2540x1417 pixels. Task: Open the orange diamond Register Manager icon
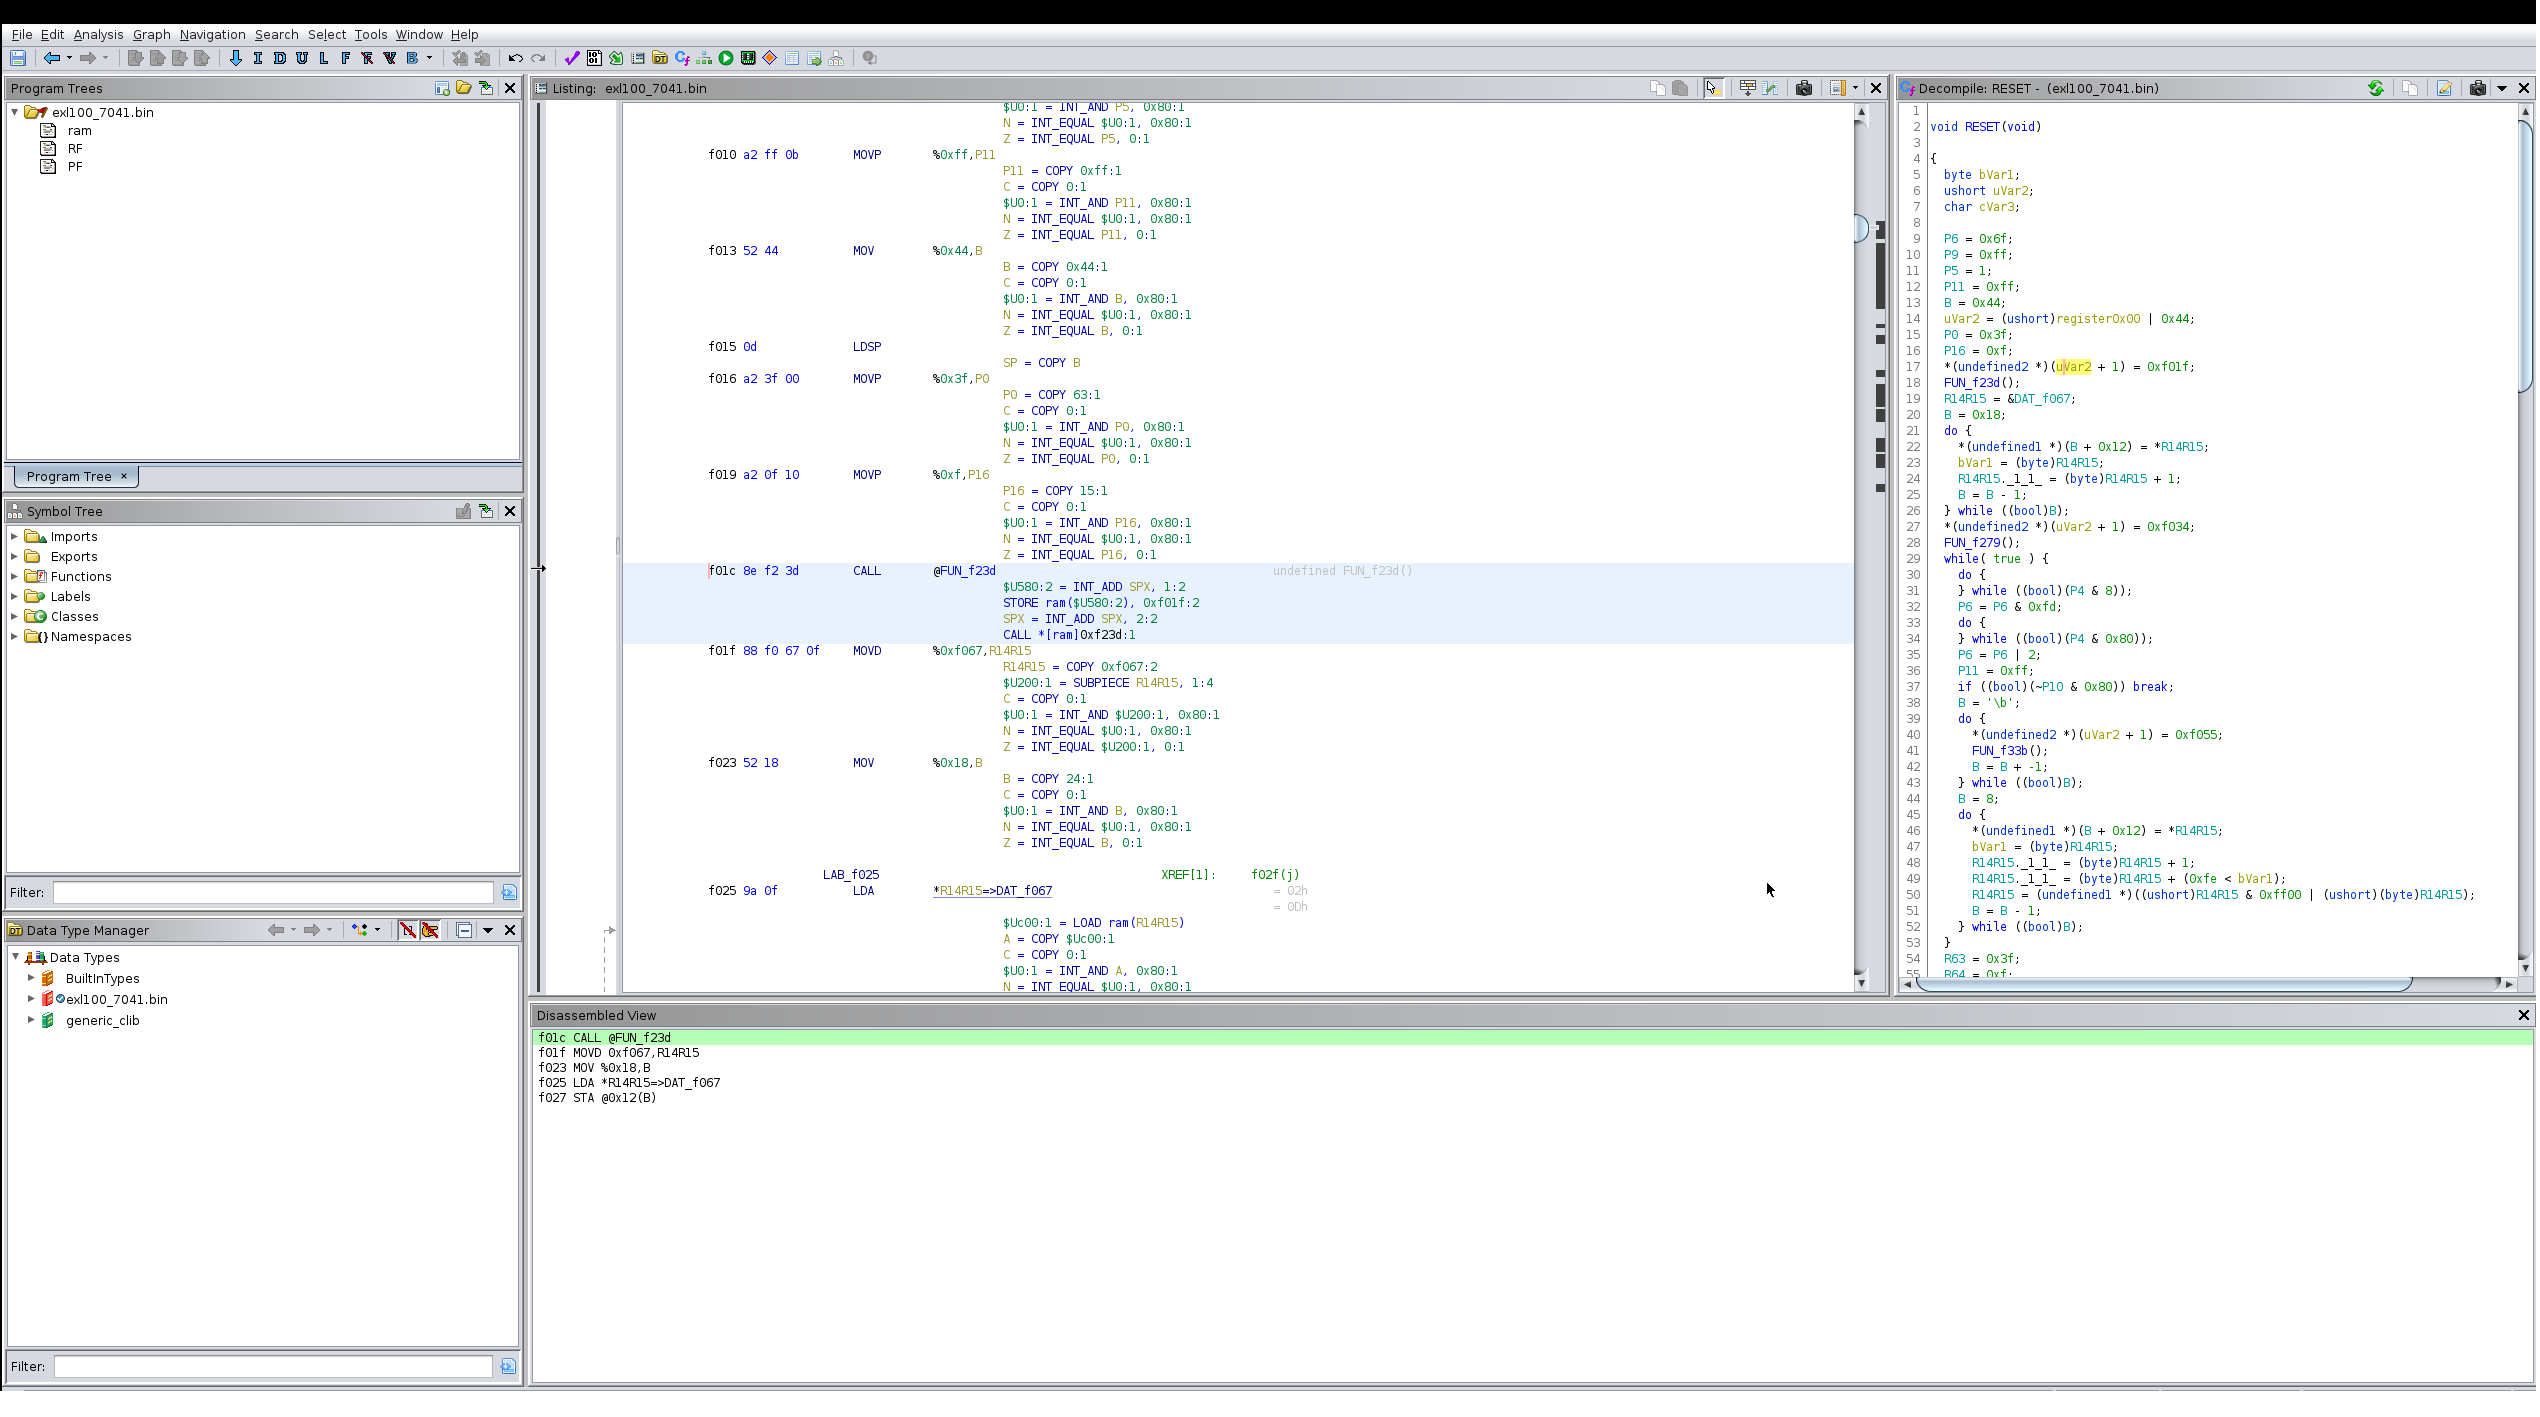(x=770, y=58)
